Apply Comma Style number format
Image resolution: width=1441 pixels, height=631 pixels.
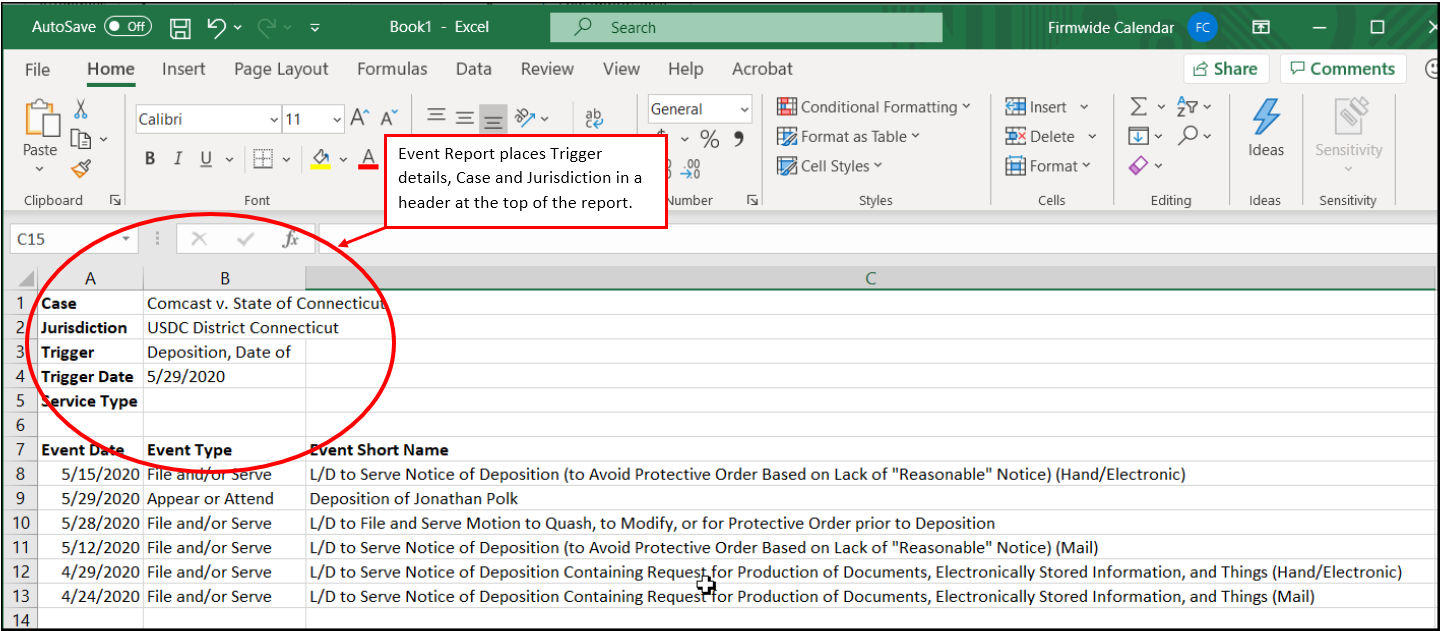tap(739, 139)
